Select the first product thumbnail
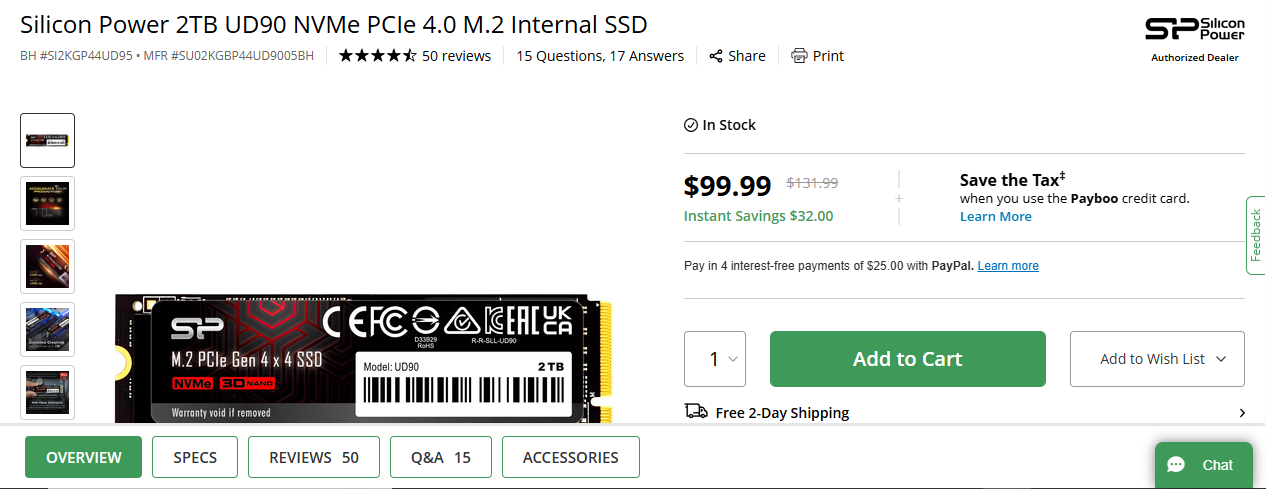Screen dimensions: 1266x489 click(x=48, y=140)
